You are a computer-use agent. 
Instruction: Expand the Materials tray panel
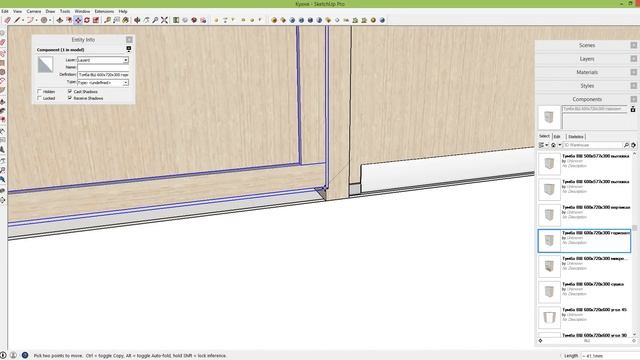pos(586,72)
